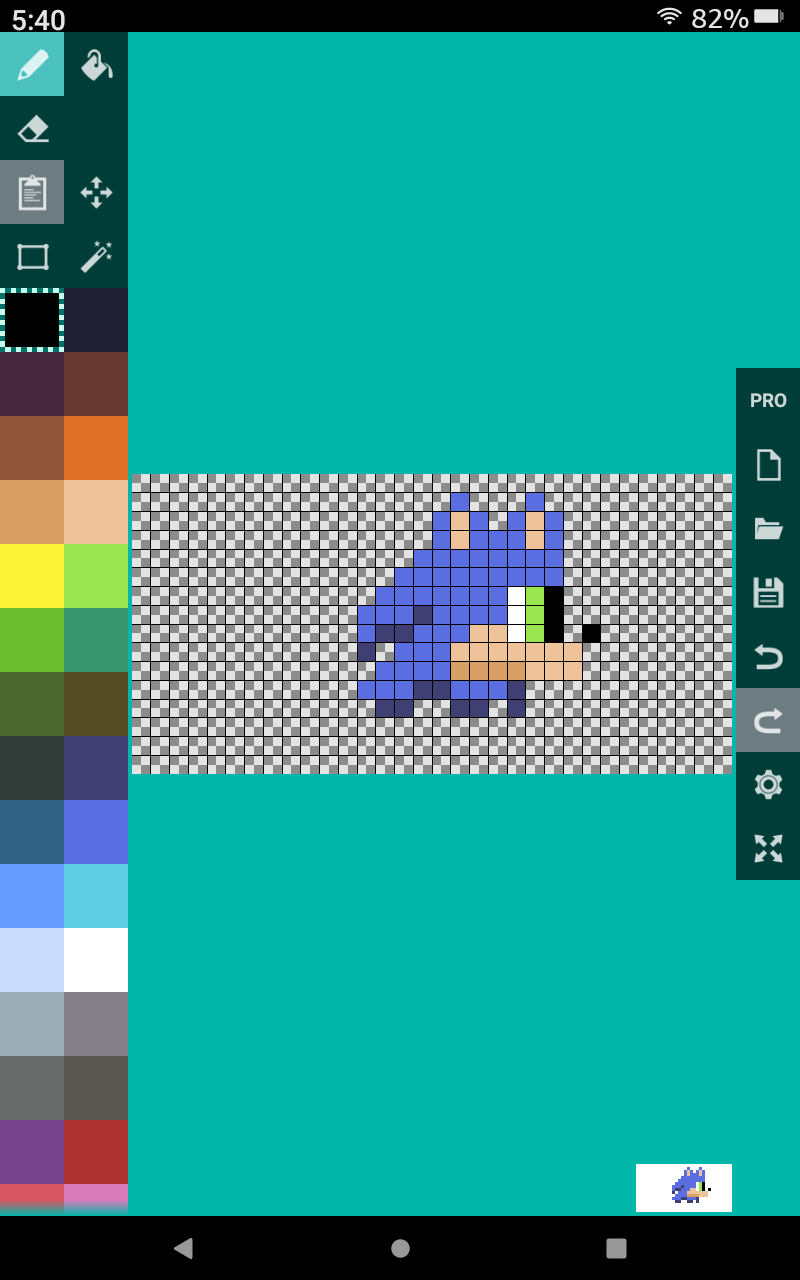Pick the medium green swatch
This screenshot has height=1280, width=800.
tap(32, 640)
